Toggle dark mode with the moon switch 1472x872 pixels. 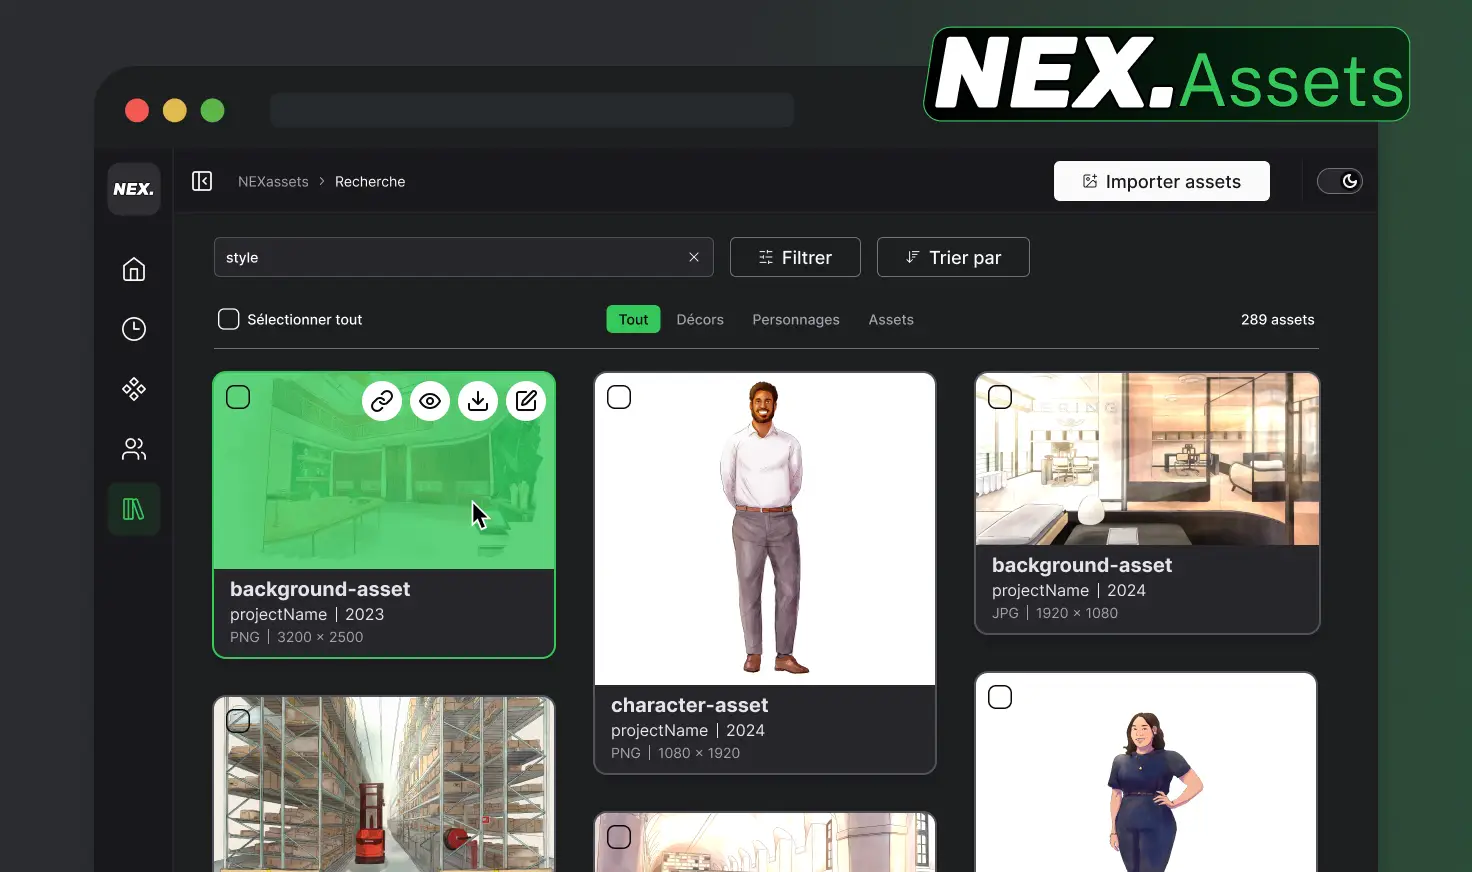(x=1340, y=181)
